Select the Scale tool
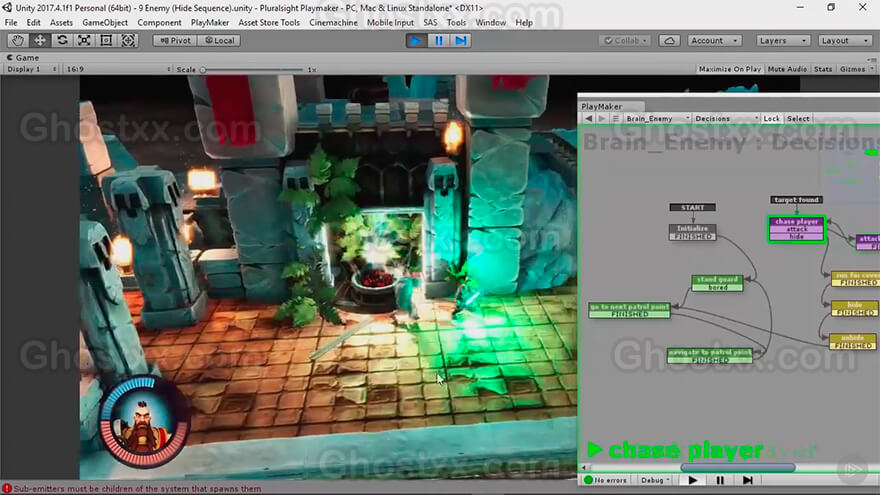This screenshot has width=880, height=495. click(x=84, y=40)
